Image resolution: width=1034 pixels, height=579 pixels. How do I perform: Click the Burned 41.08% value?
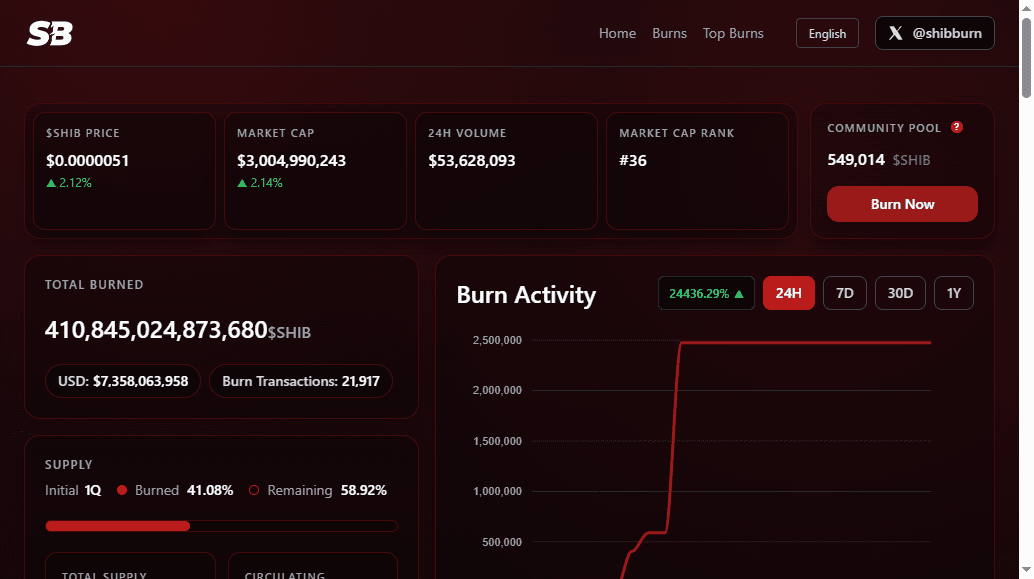tap(210, 490)
